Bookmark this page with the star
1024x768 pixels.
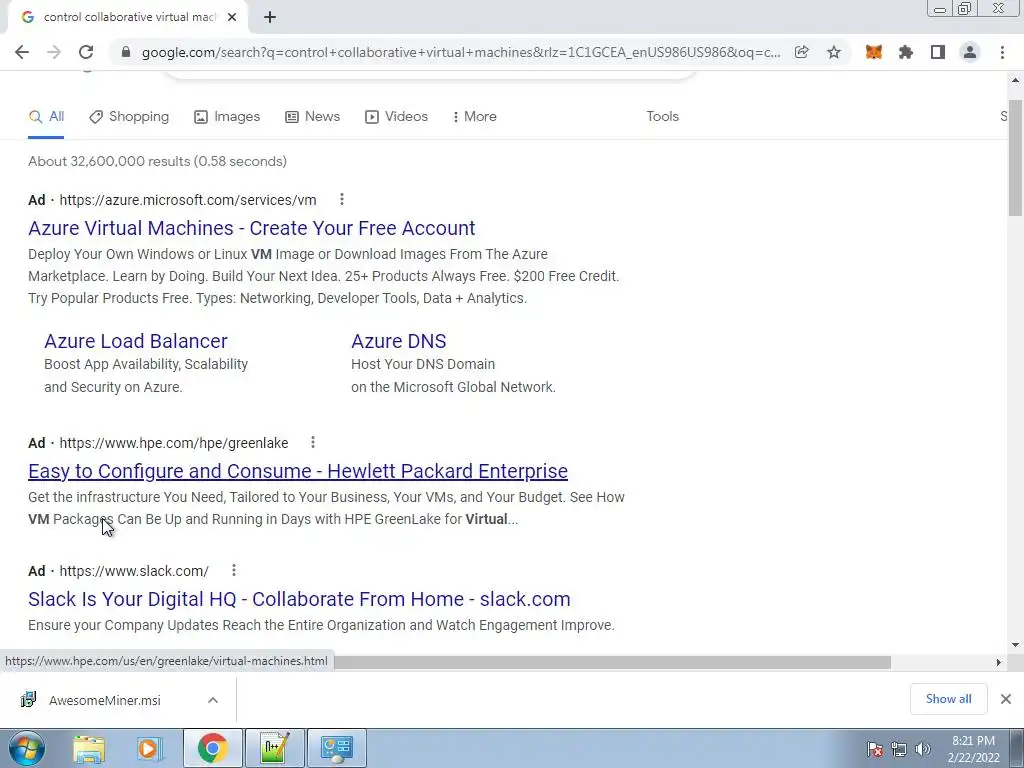click(834, 52)
